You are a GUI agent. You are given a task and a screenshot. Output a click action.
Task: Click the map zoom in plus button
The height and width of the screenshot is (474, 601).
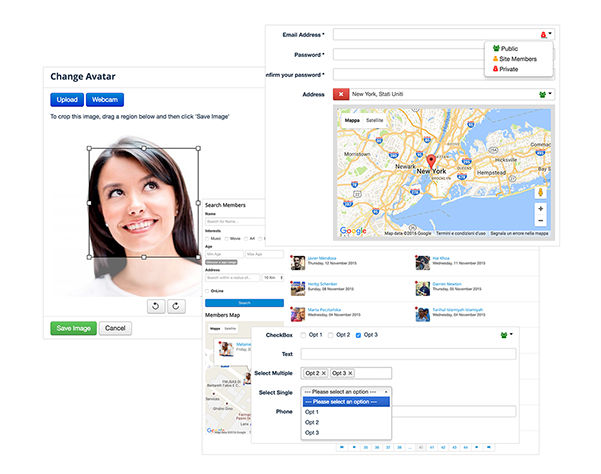coord(540,209)
